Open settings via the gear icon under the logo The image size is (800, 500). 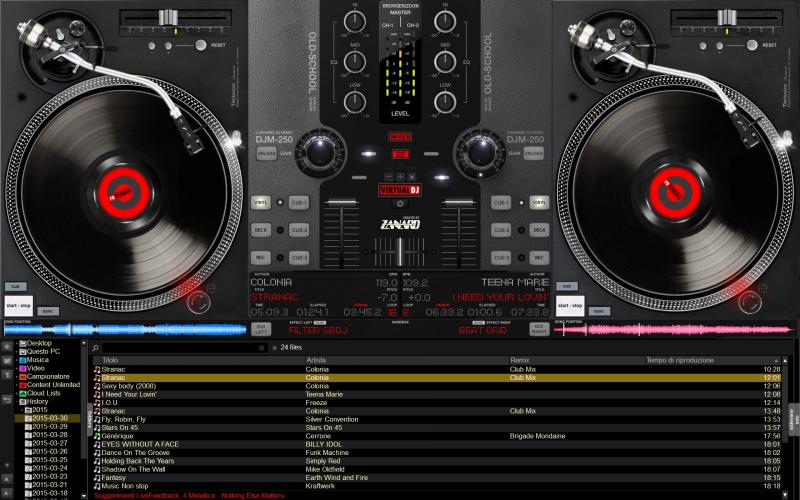coord(400,204)
